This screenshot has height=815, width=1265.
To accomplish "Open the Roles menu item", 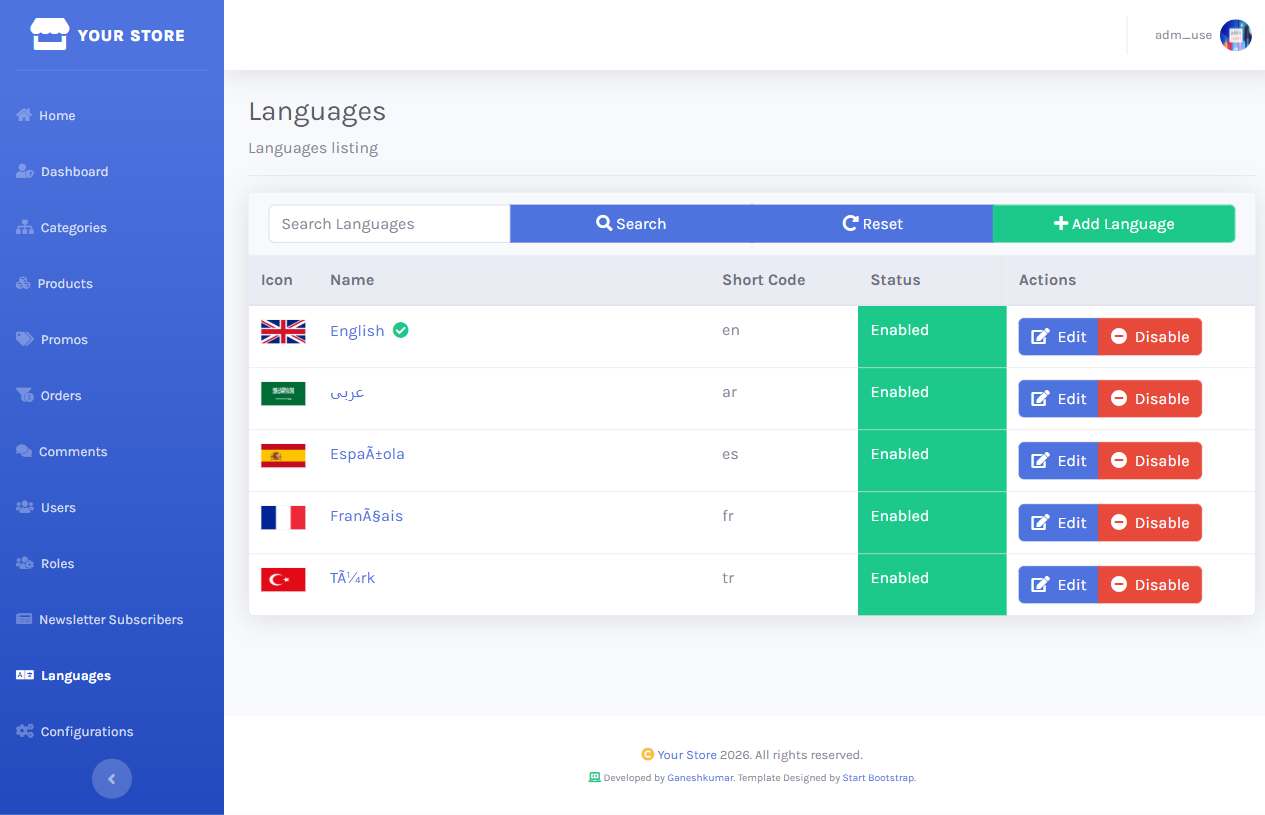I will tap(112, 563).
